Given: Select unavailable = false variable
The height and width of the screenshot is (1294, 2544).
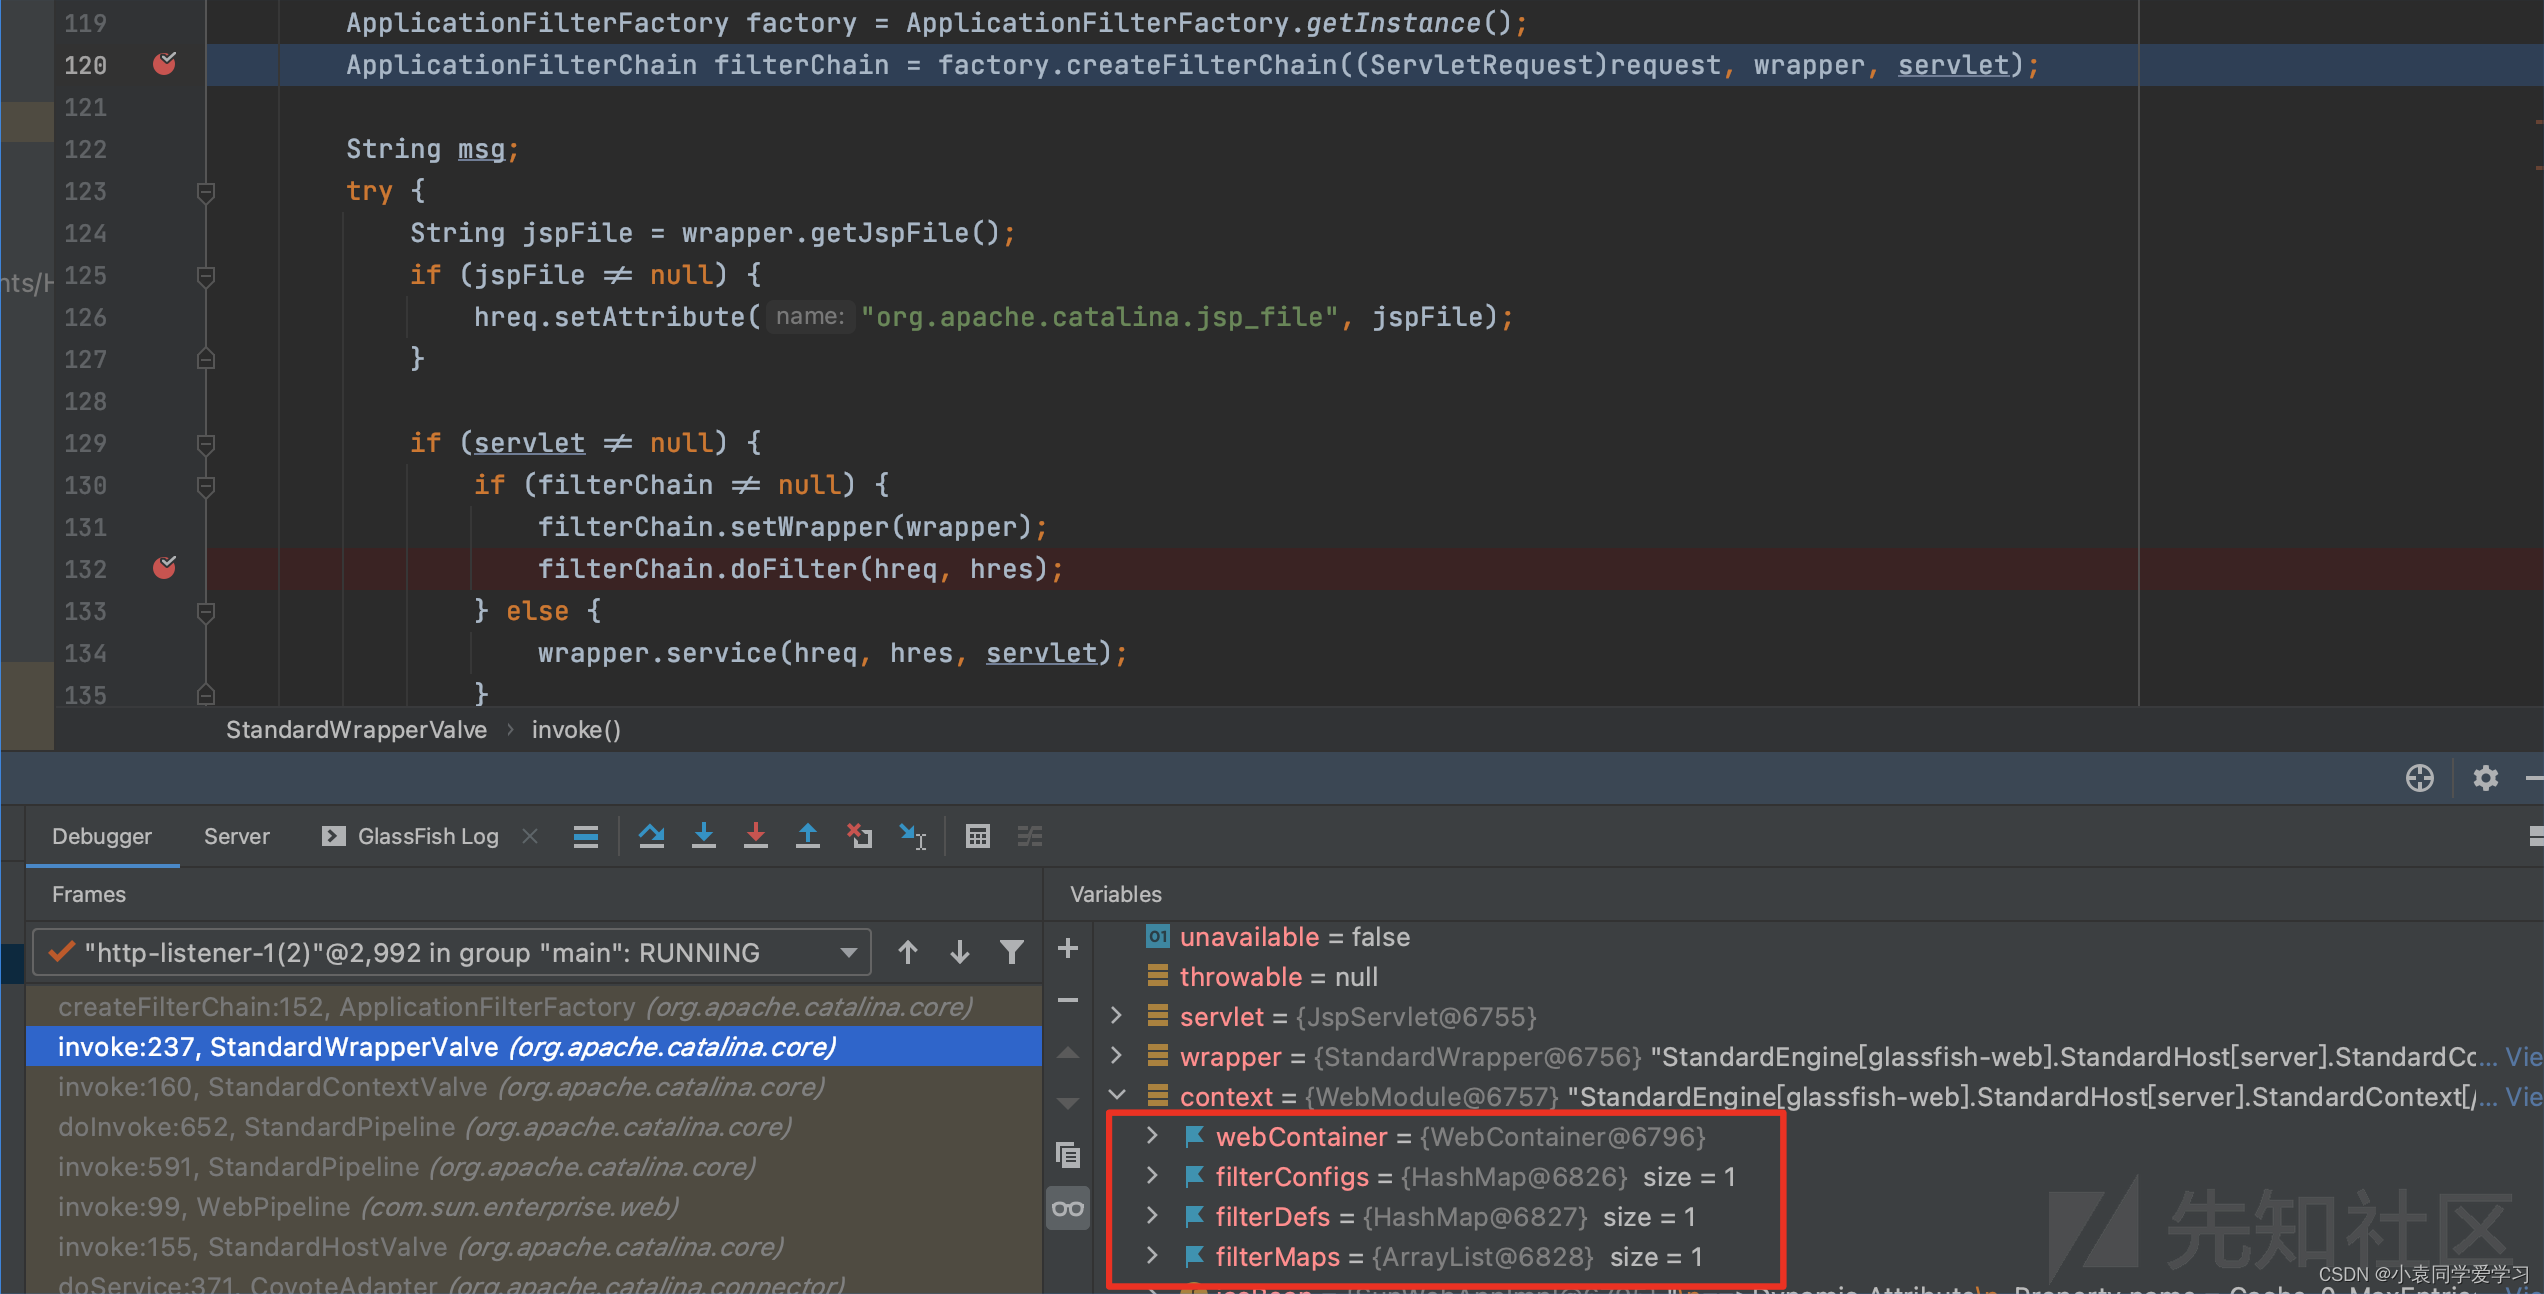Looking at the screenshot, I should (x=1294, y=937).
